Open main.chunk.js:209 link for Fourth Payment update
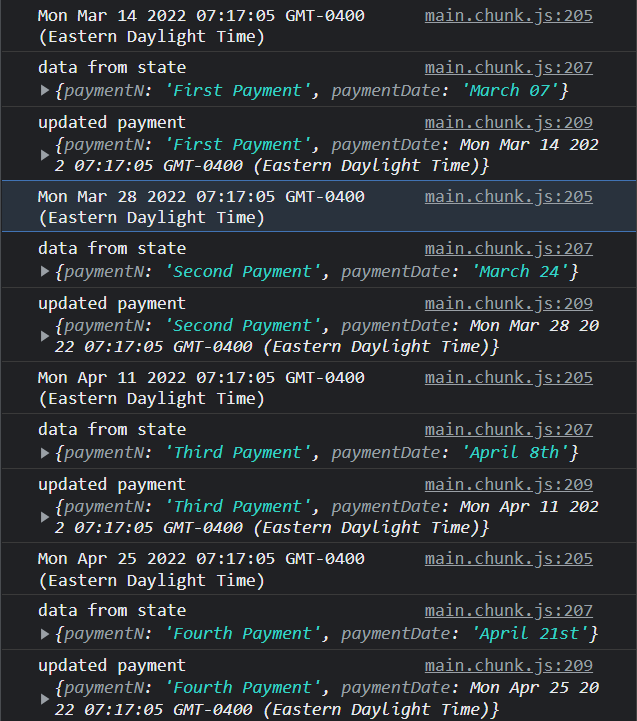 [x=508, y=666]
